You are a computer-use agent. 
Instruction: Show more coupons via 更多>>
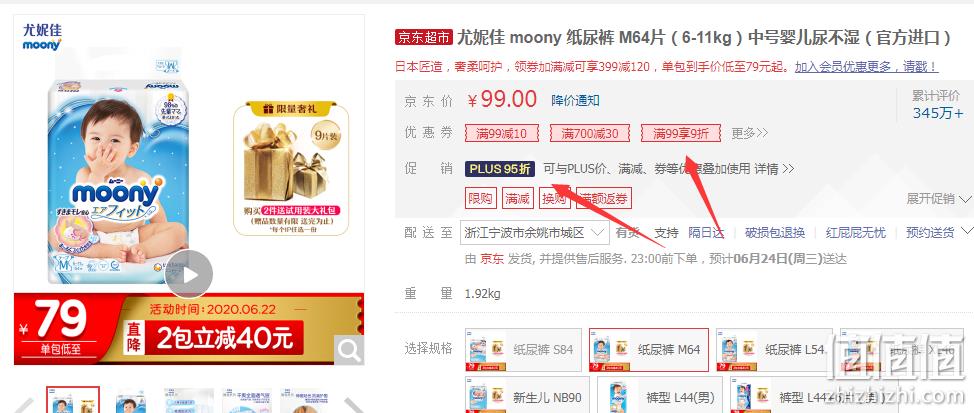point(749,133)
